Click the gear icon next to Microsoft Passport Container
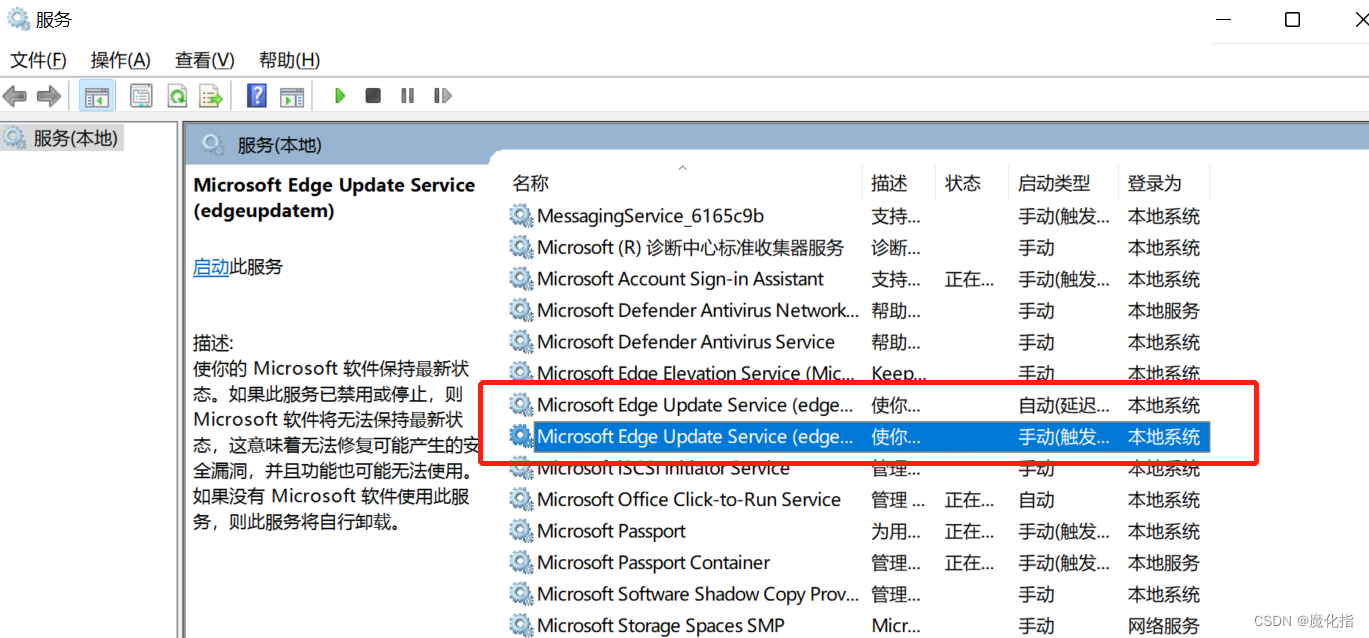The image size is (1369, 638). tap(521, 562)
